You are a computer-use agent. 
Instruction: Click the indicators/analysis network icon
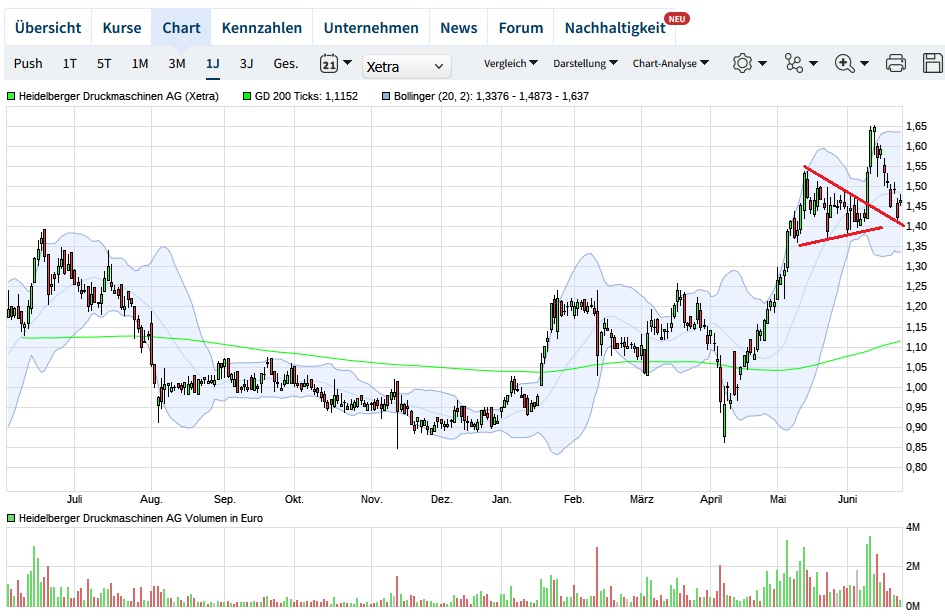point(793,62)
